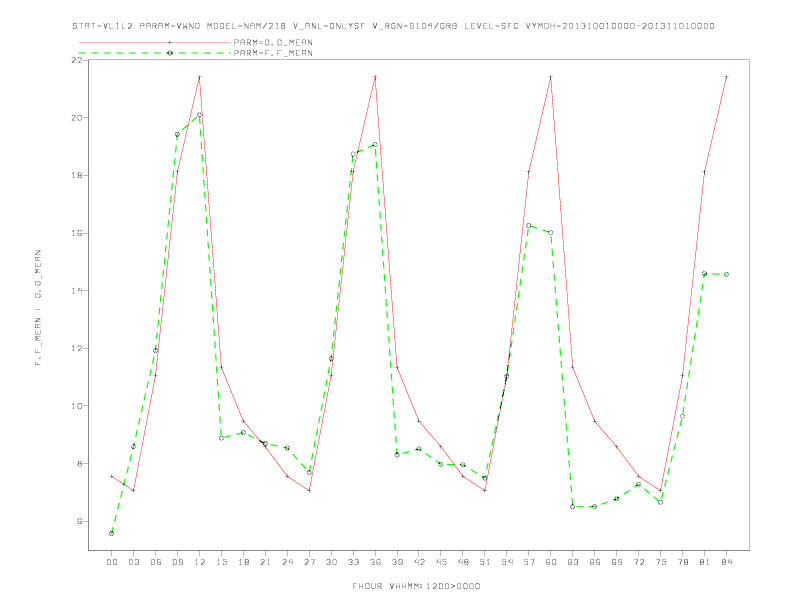Click the green circle data point at hour 63

(x=573, y=506)
